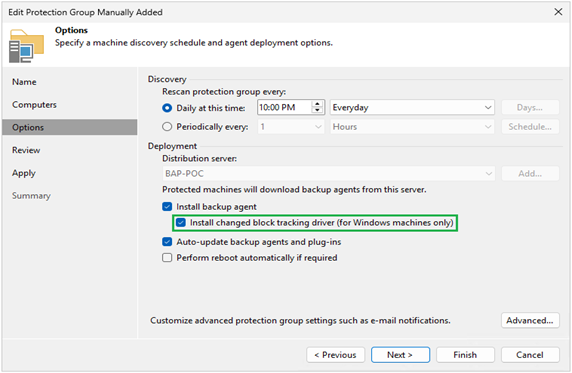Viewport: 572px width, 373px height.
Task: Click the Cancel button
Action: click(530, 355)
